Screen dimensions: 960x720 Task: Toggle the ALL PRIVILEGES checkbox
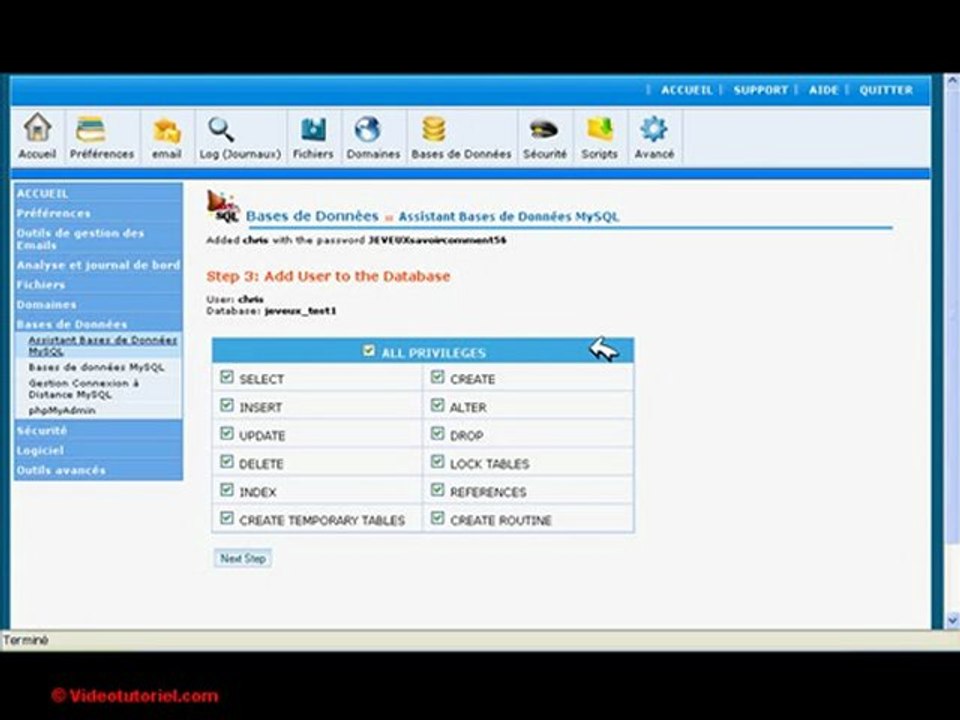(x=369, y=350)
